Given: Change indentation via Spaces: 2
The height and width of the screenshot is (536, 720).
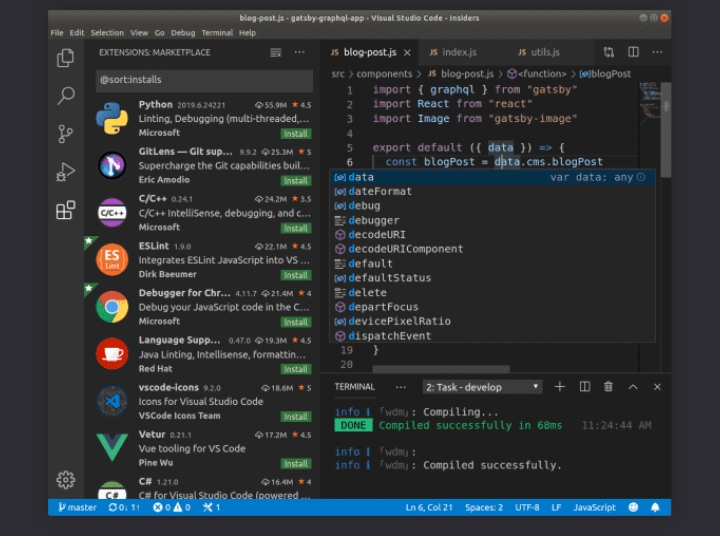Looking at the screenshot, I should (484, 507).
